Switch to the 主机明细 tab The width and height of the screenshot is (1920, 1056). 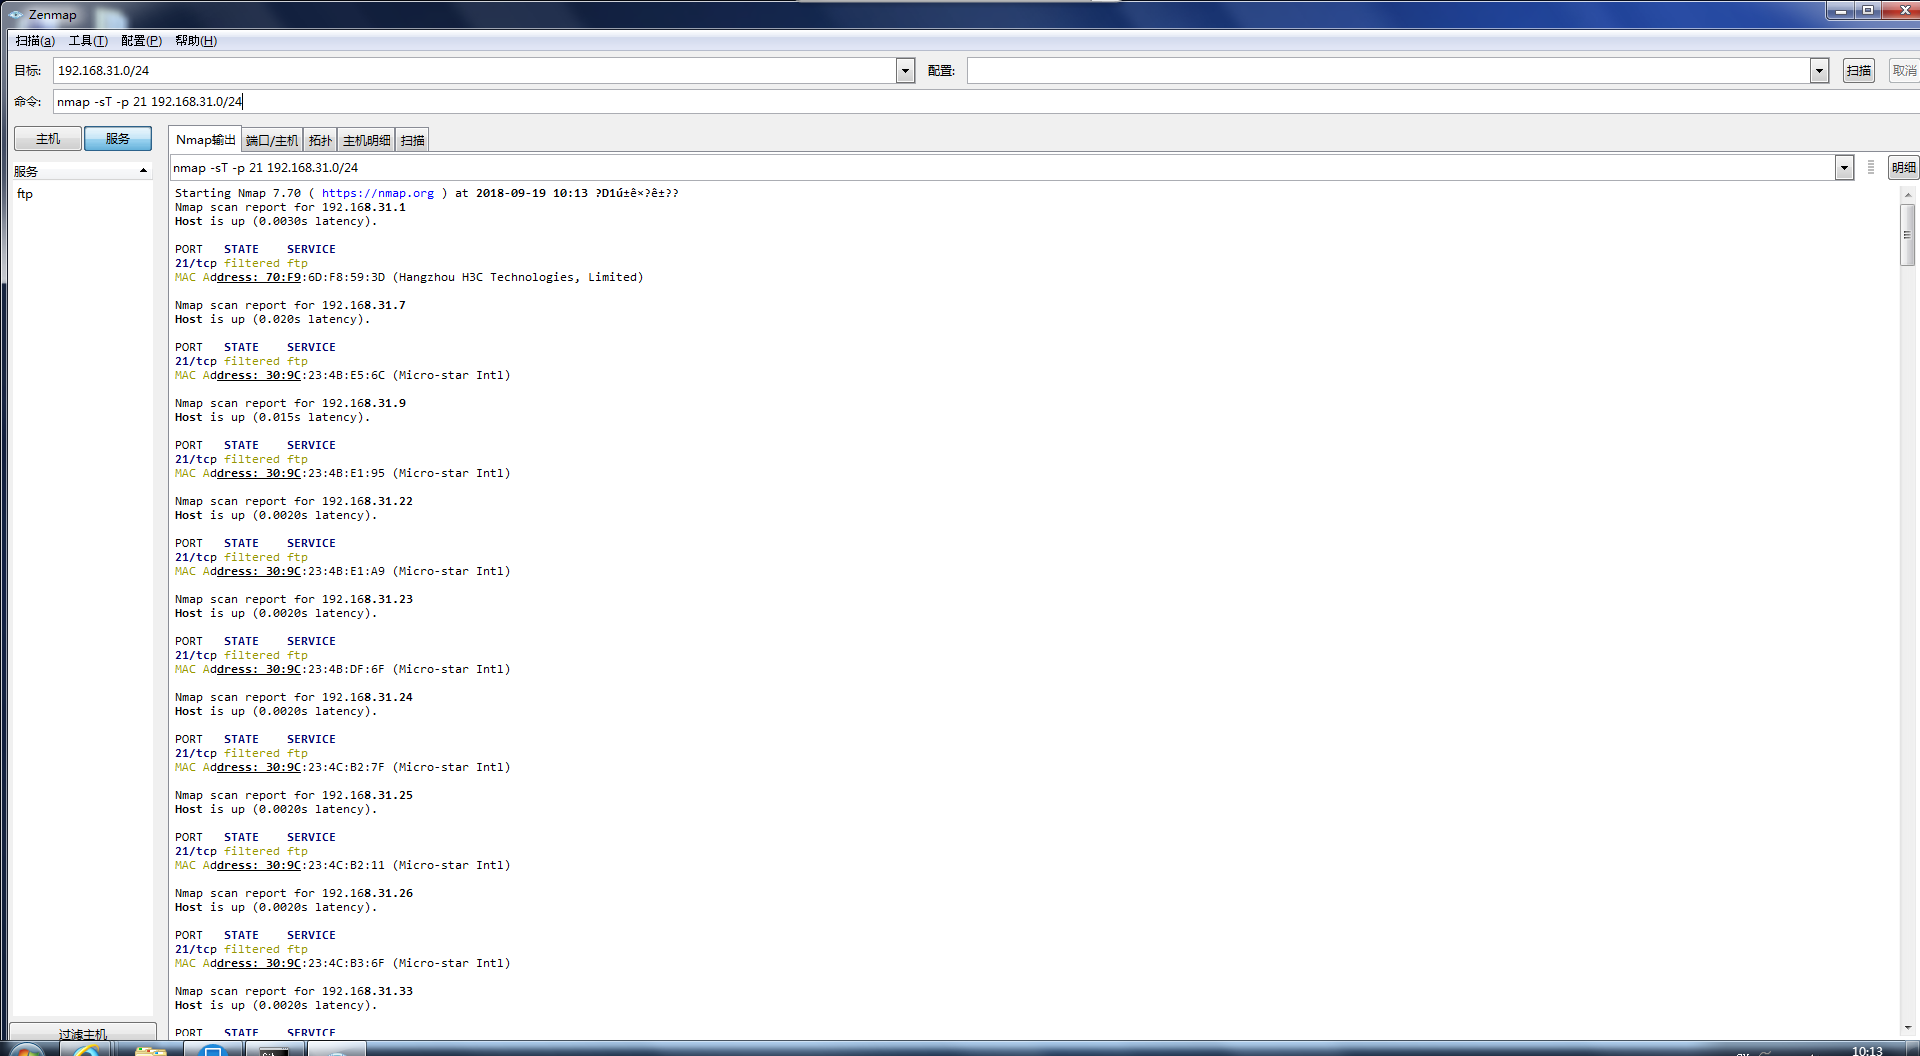pos(367,141)
